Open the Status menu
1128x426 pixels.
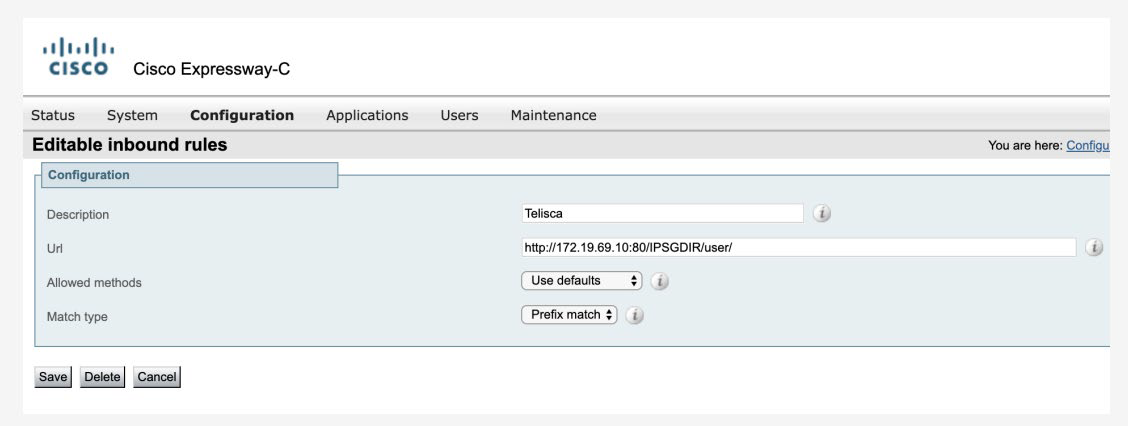click(52, 115)
